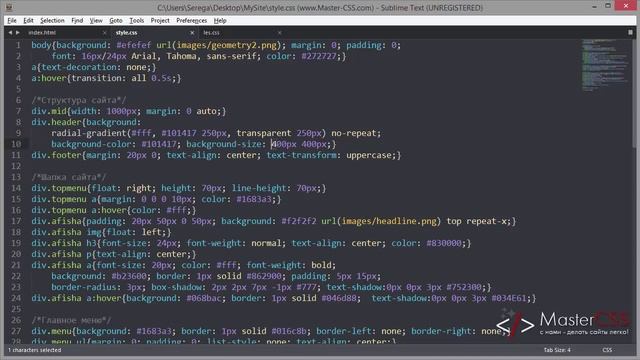
Task: Open the Edit menu
Action: pyautogui.click(x=28, y=20)
